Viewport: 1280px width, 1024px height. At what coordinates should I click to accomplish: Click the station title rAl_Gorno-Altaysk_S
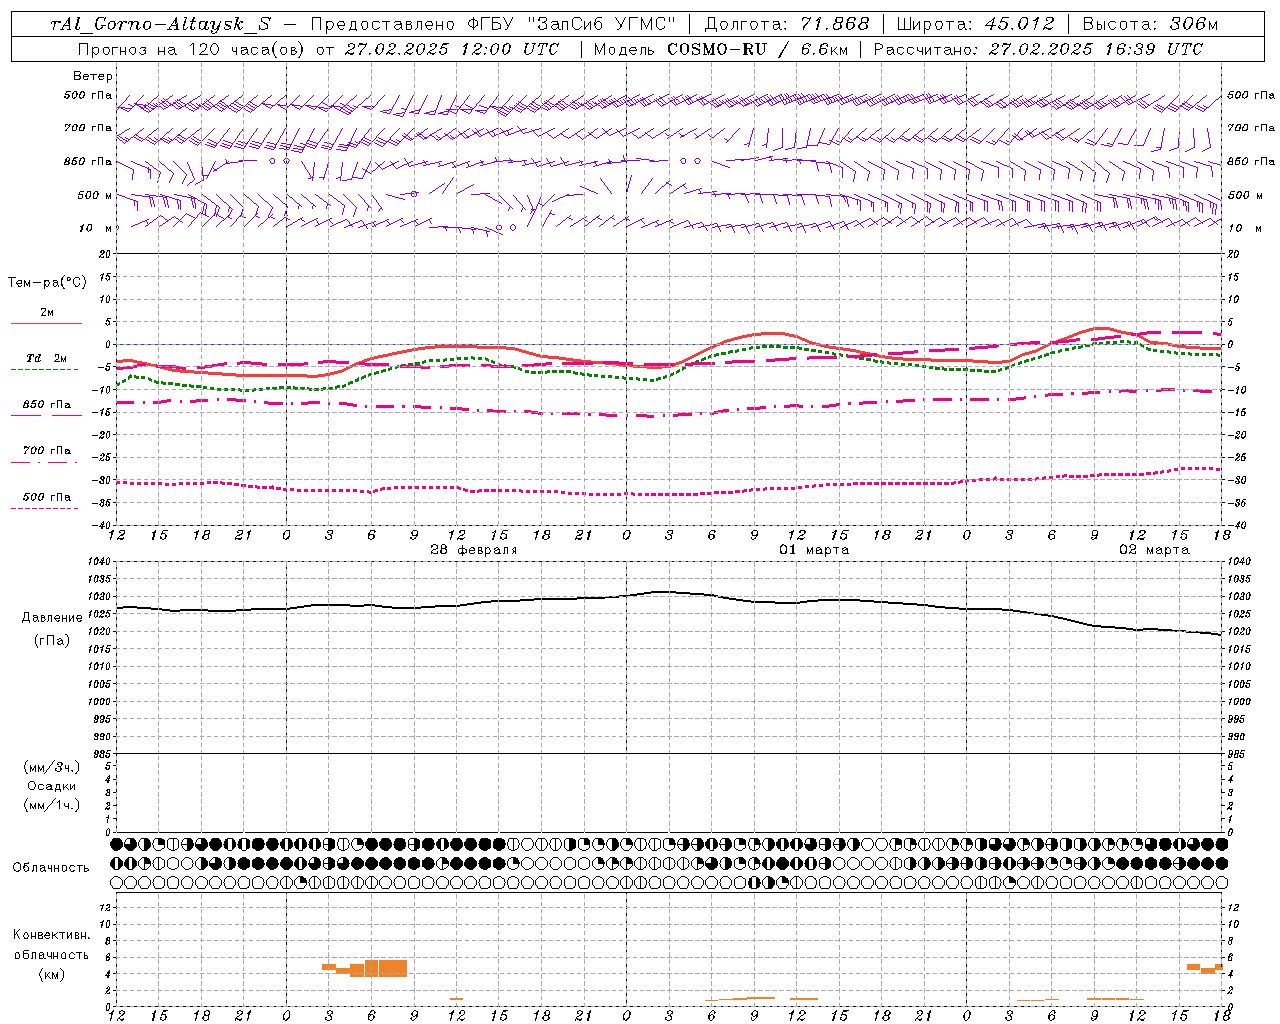point(160,25)
